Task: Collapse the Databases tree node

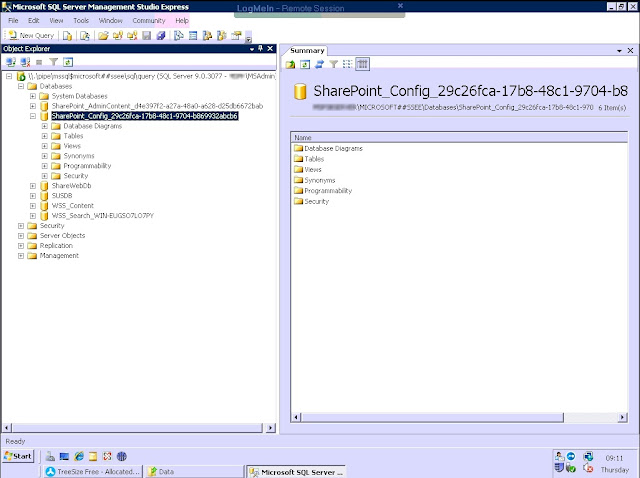Action: 21,86
